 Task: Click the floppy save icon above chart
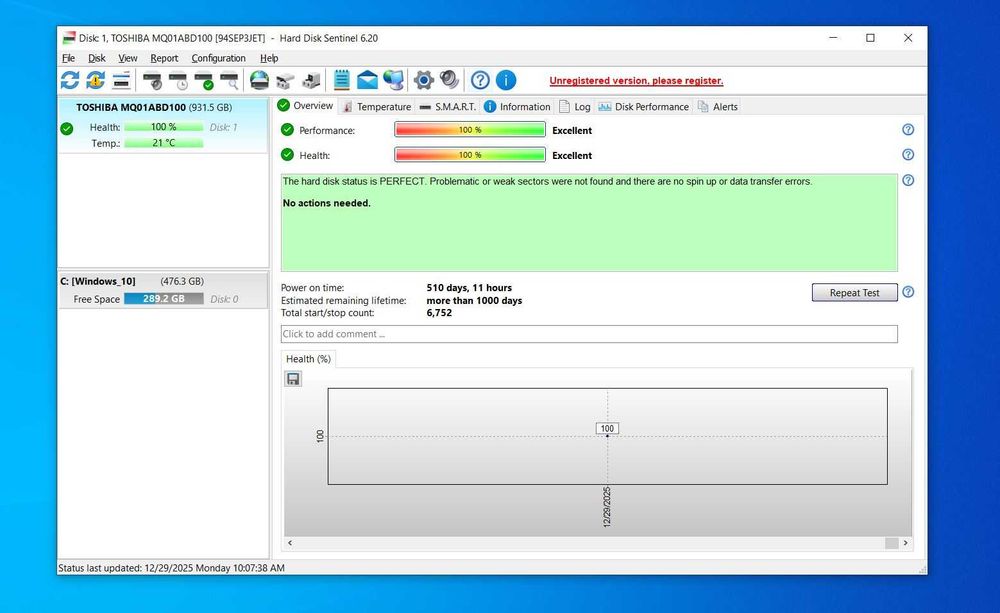pos(293,379)
